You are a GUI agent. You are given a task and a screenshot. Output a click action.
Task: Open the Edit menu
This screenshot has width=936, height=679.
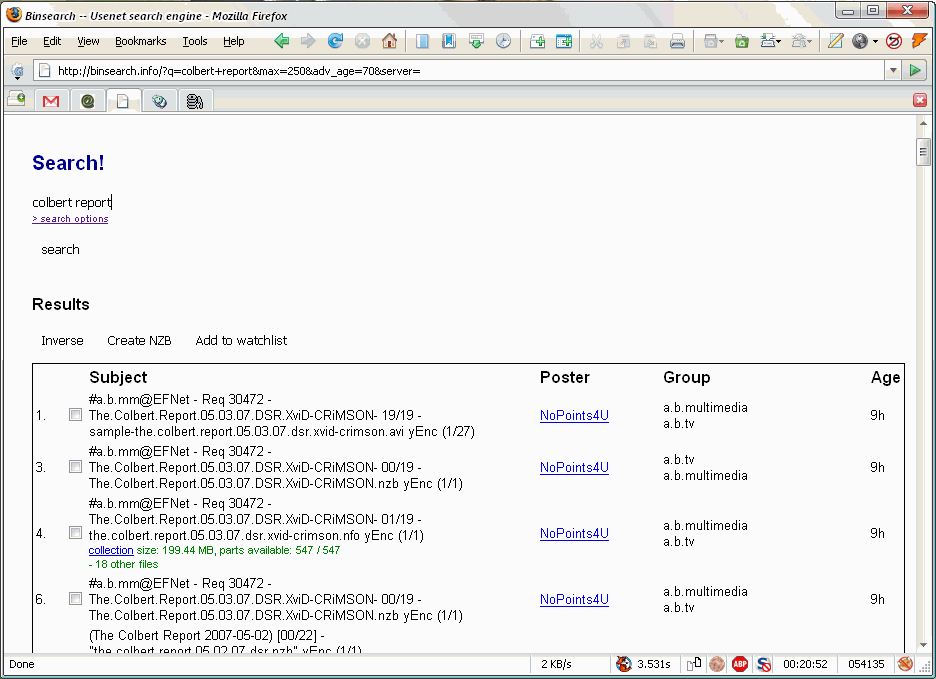(52, 41)
